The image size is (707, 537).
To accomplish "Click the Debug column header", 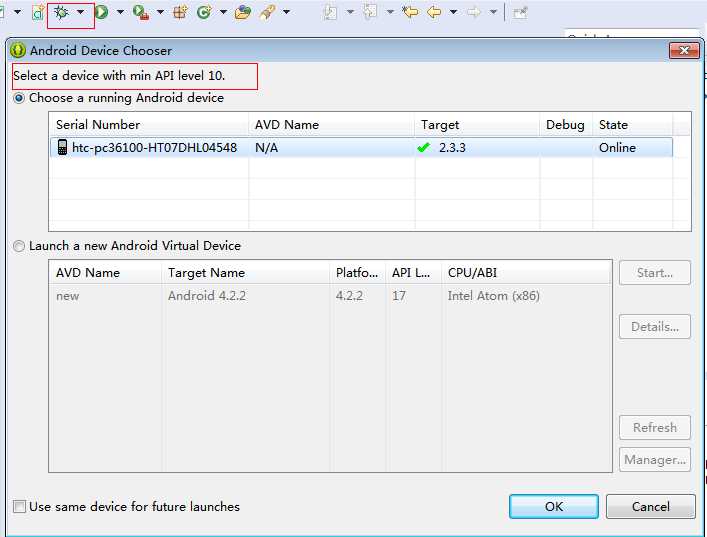I will [x=565, y=124].
